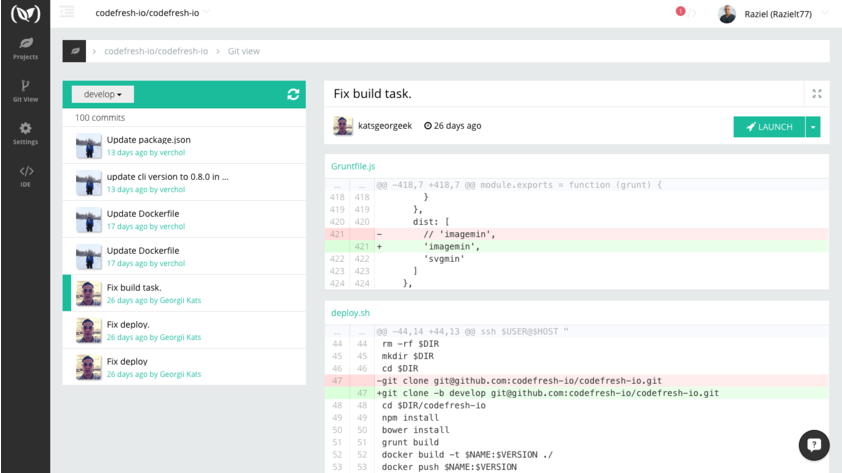Follow the codefresh-io/codefresh-io breadcrumb link

156,51
